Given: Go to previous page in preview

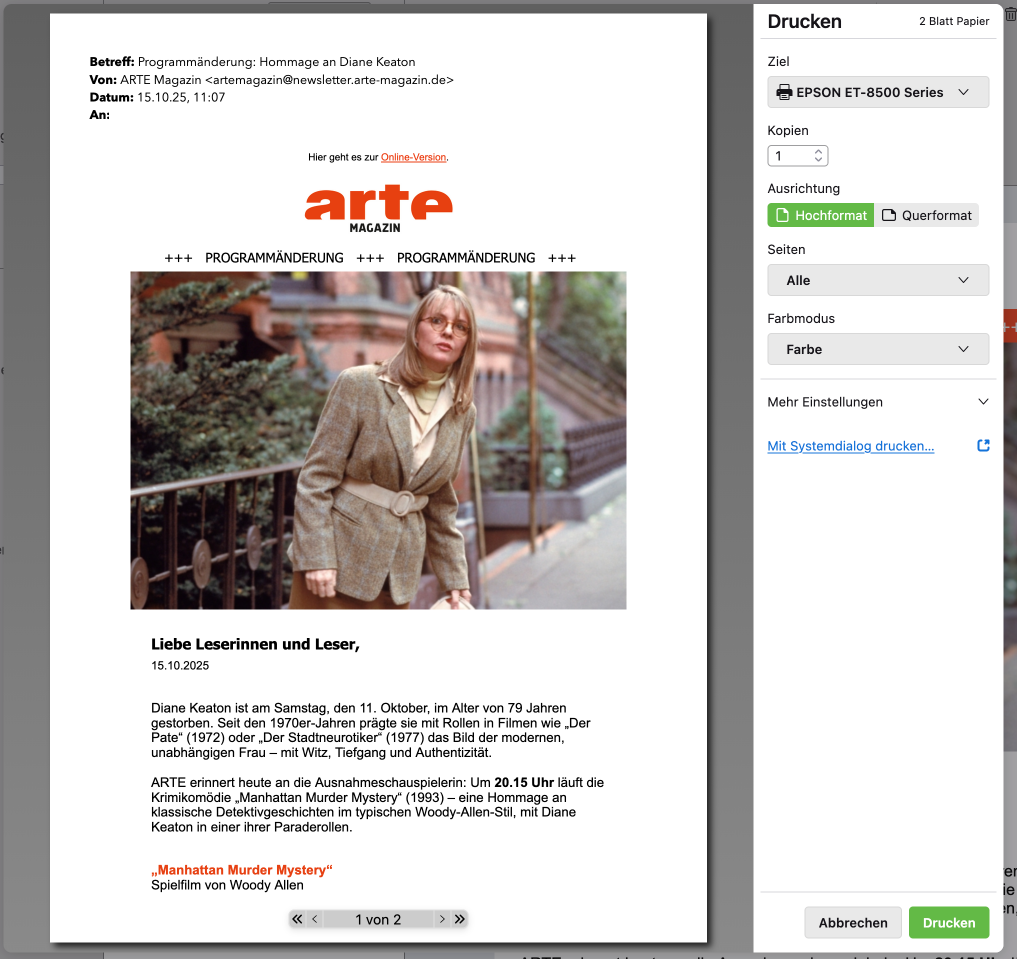Looking at the screenshot, I should coord(315,919).
